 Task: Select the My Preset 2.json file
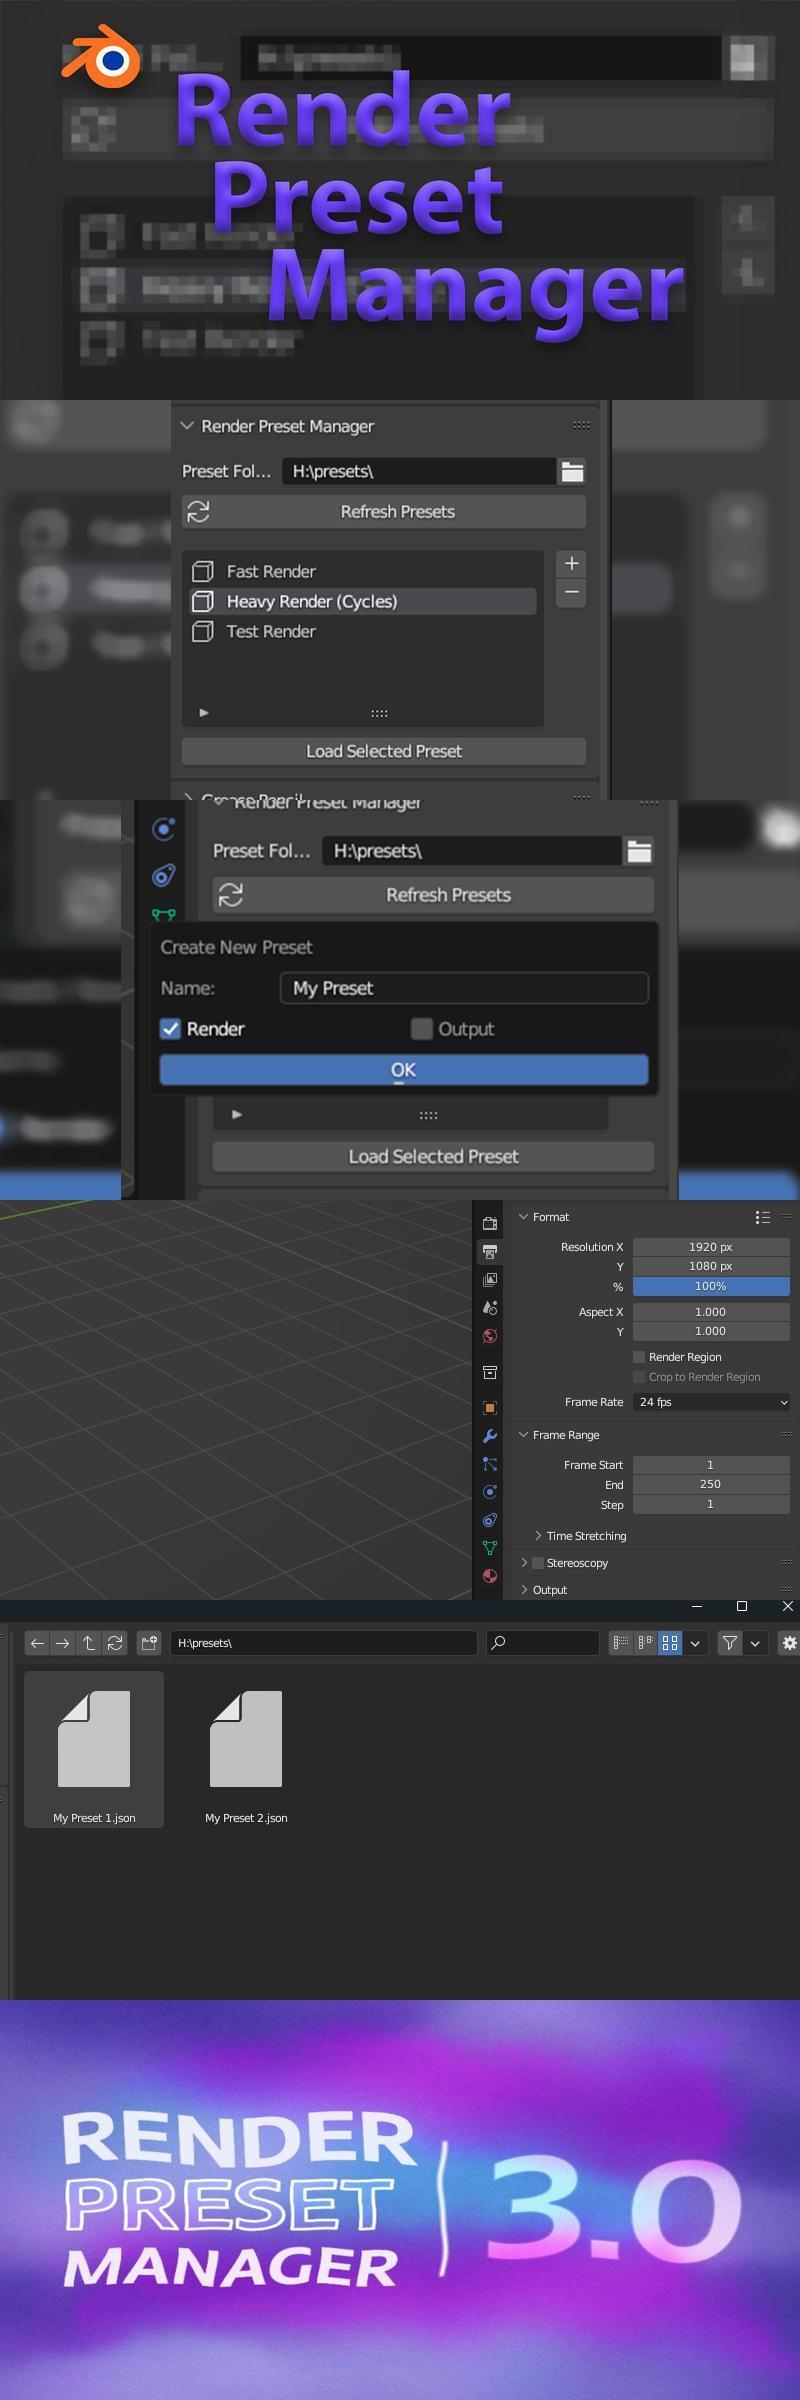point(246,1749)
